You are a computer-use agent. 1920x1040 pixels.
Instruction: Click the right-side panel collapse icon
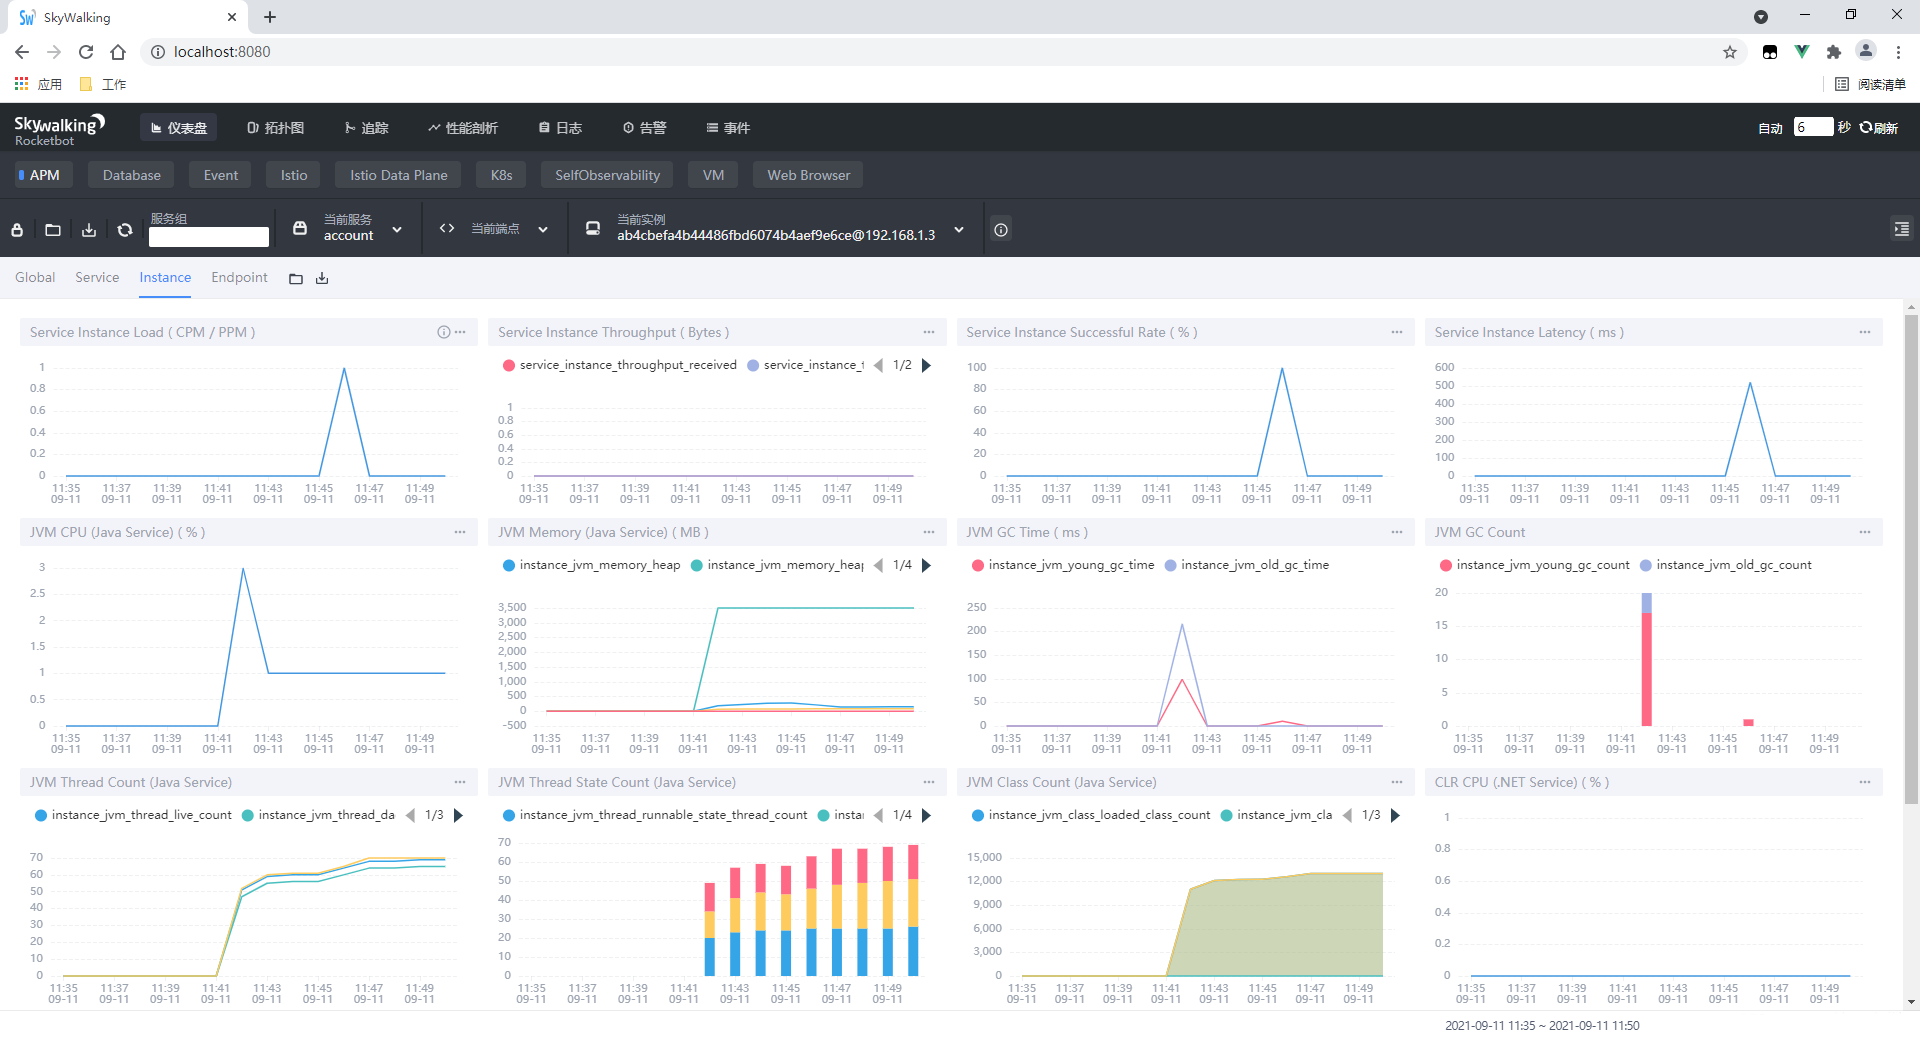point(1901,229)
